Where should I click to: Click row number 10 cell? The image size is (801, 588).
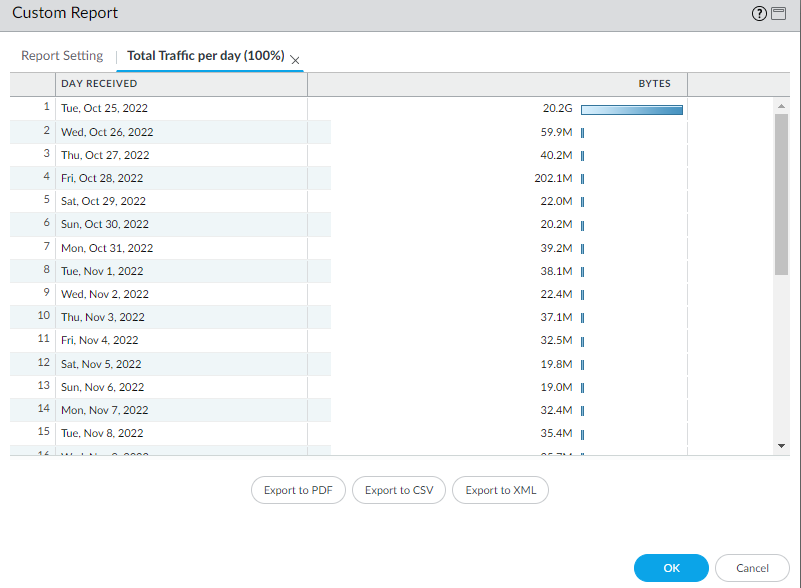tap(33, 317)
